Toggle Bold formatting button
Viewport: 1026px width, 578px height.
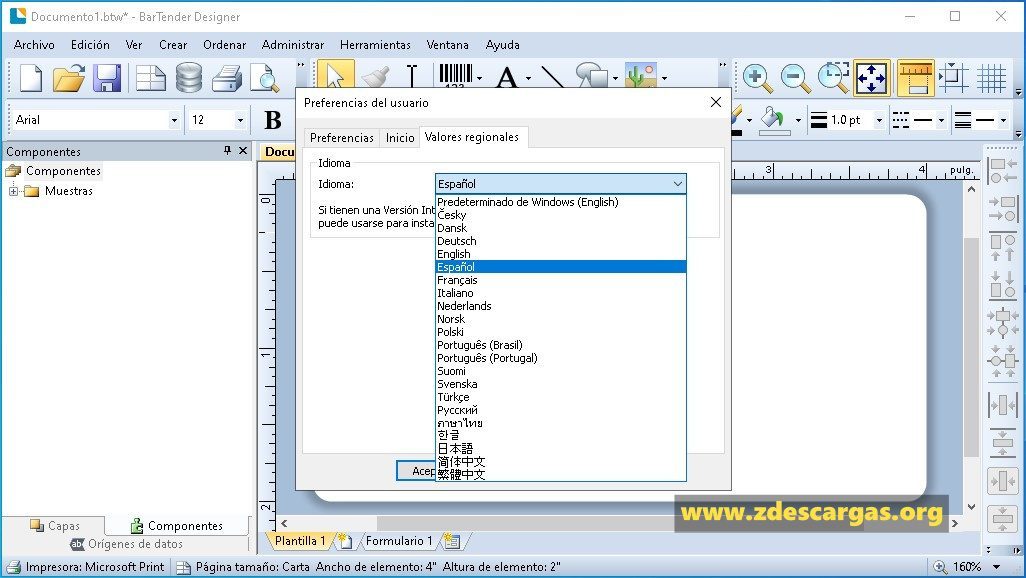coord(273,120)
